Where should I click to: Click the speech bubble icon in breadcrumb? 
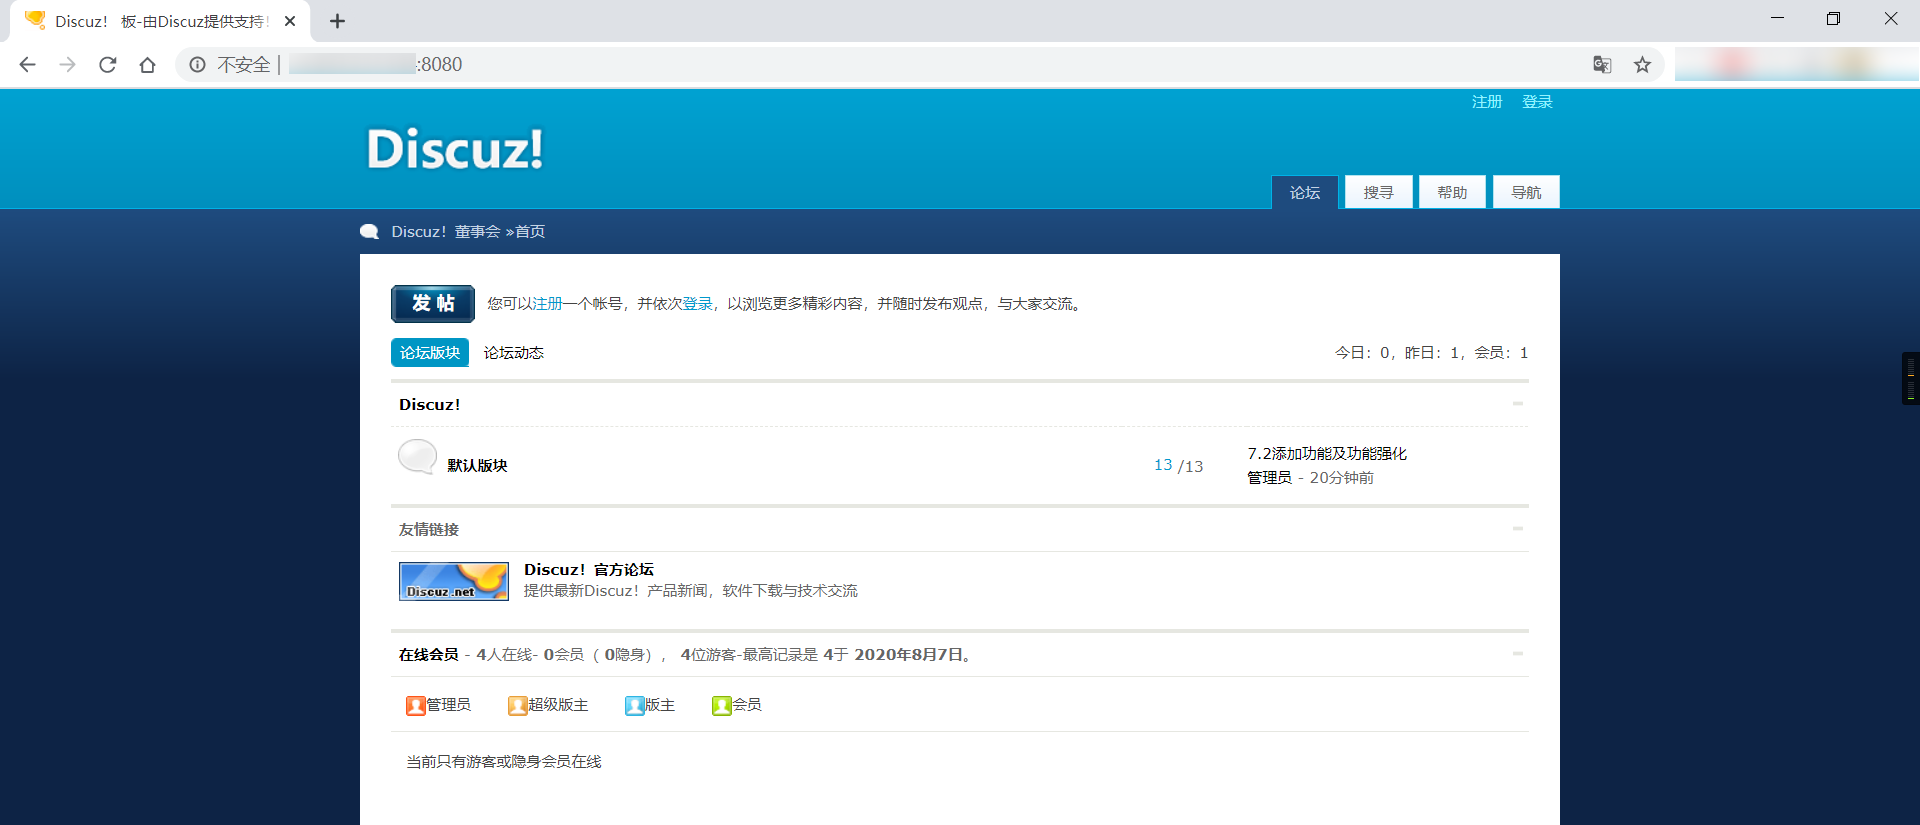(x=369, y=232)
